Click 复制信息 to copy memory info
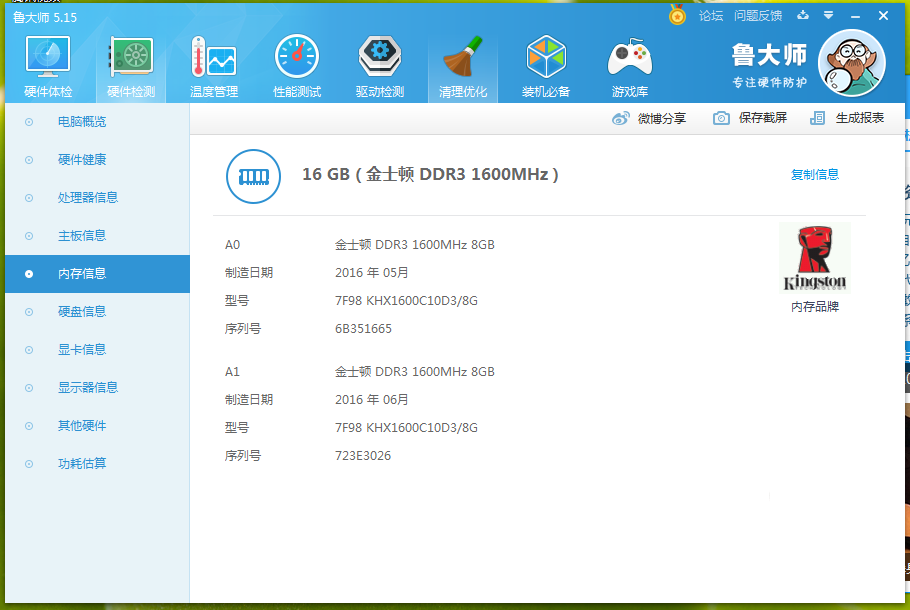The height and width of the screenshot is (610, 910). click(815, 174)
